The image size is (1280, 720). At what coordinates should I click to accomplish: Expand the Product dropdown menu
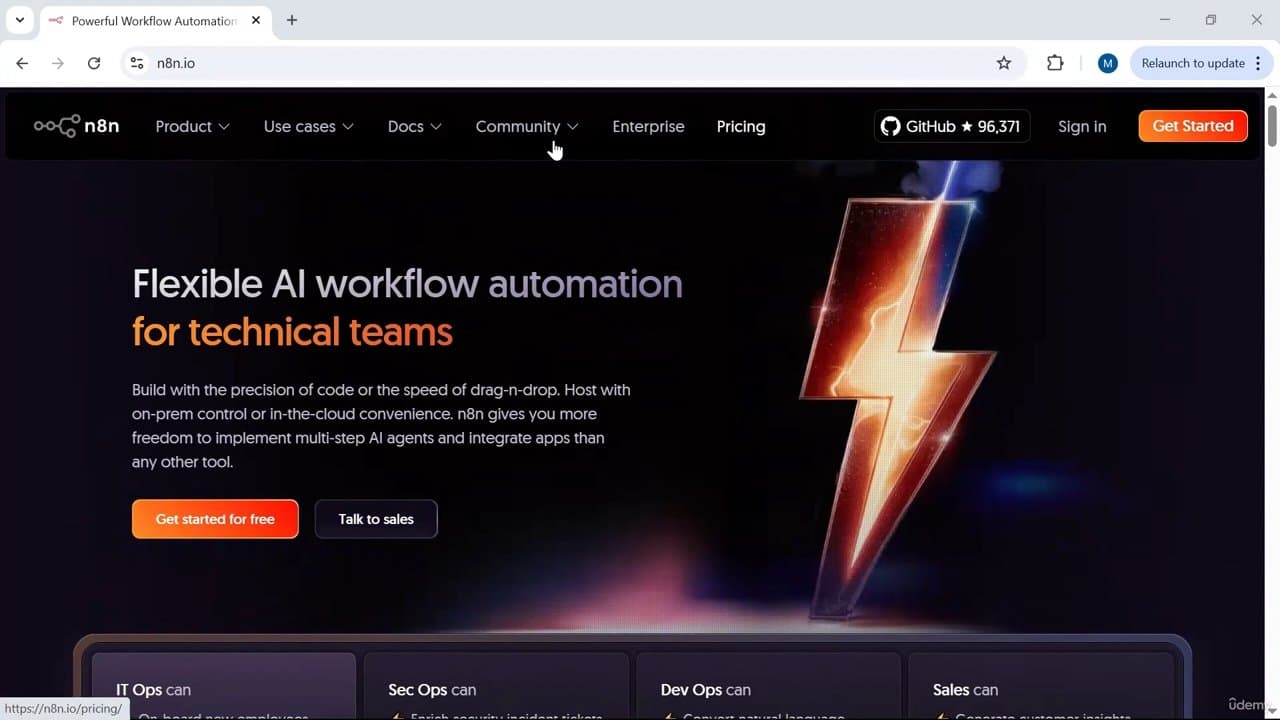(x=192, y=126)
